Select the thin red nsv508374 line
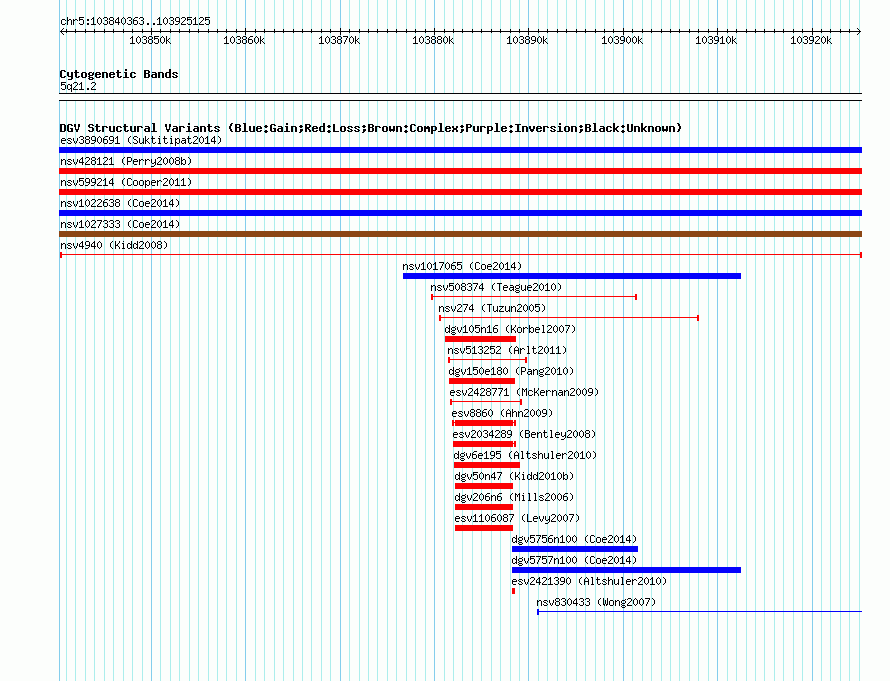The image size is (890, 681). (x=534, y=297)
